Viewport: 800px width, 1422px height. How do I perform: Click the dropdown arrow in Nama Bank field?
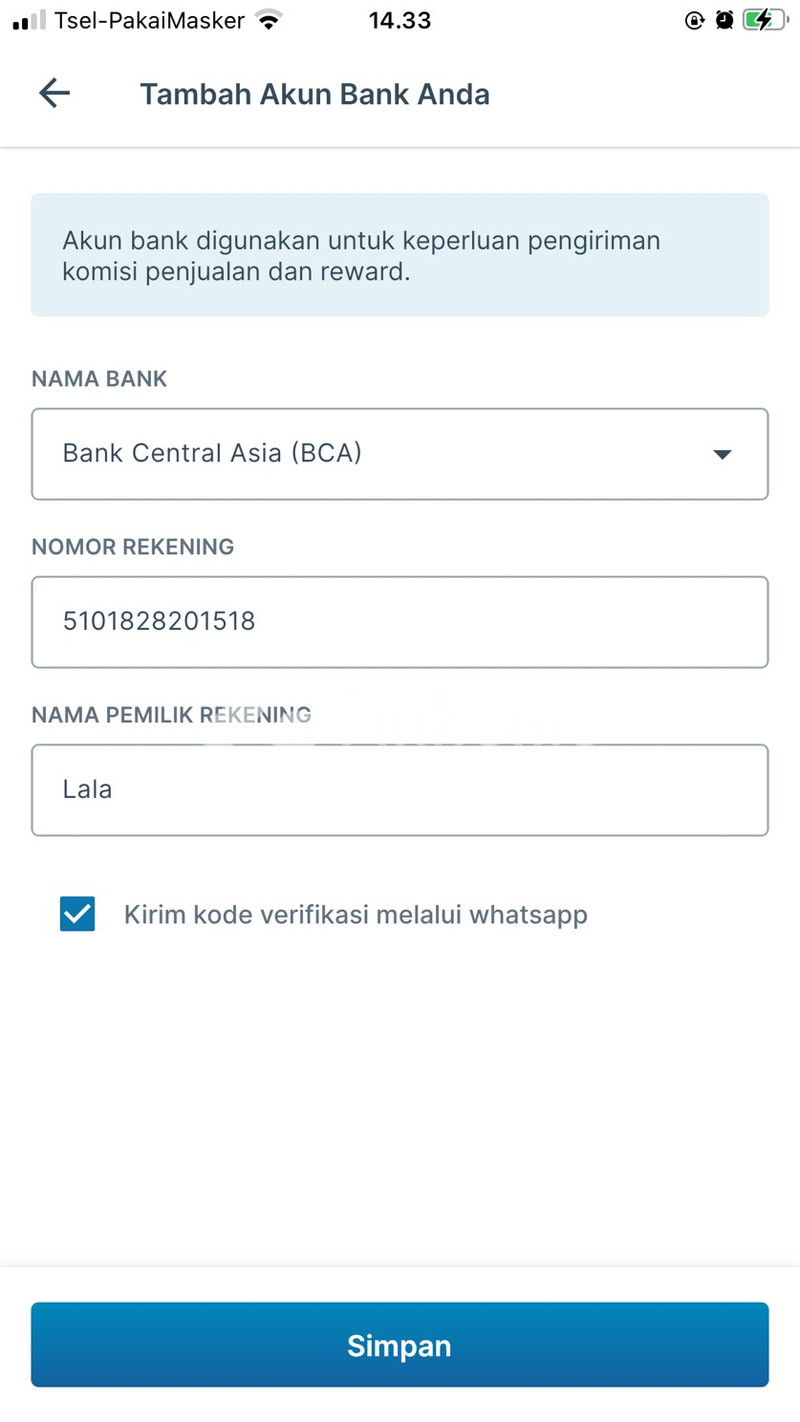(722, 454)
